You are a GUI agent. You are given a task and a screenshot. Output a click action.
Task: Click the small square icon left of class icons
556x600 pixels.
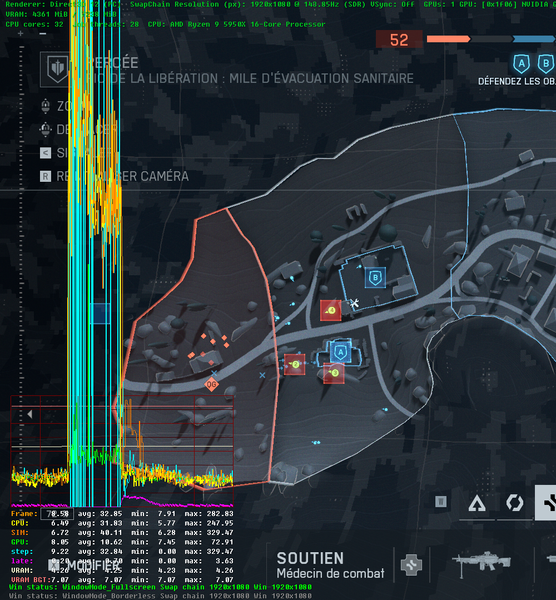coord(441,502)
